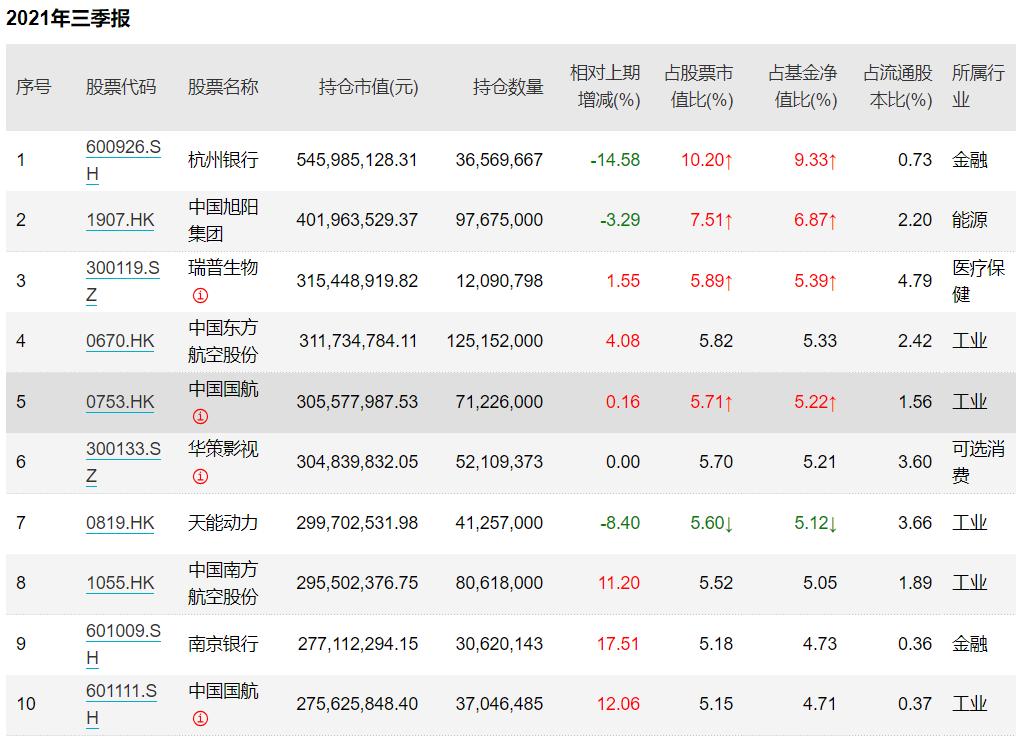Click the 相对上期增减(%) column header
The image size is (1016, 738).
pos(605,87)
